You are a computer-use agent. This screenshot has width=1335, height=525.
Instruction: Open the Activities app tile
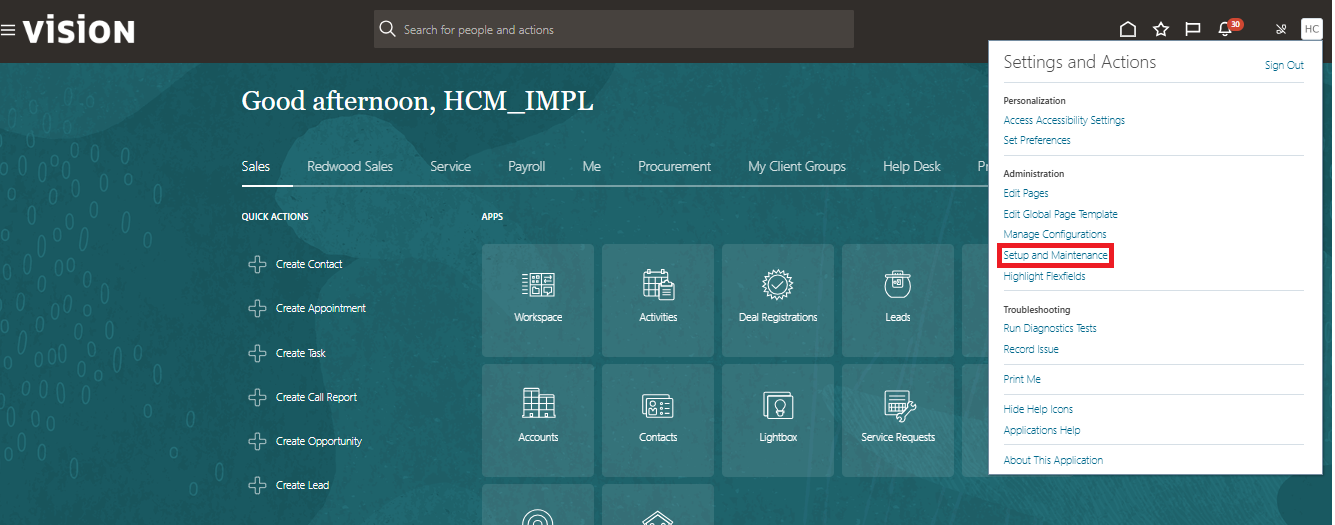click(658, 299)
